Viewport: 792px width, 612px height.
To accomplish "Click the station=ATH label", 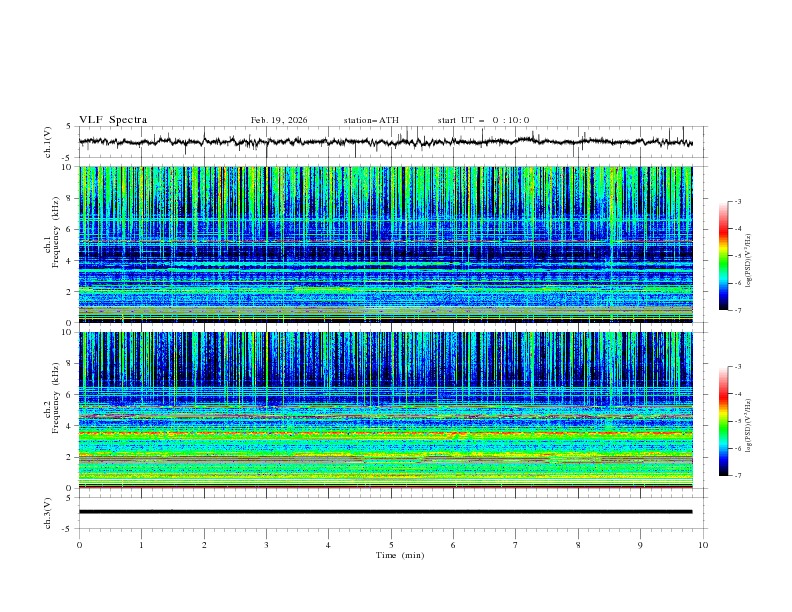I will pyautogui.click(x=371, y=120).
